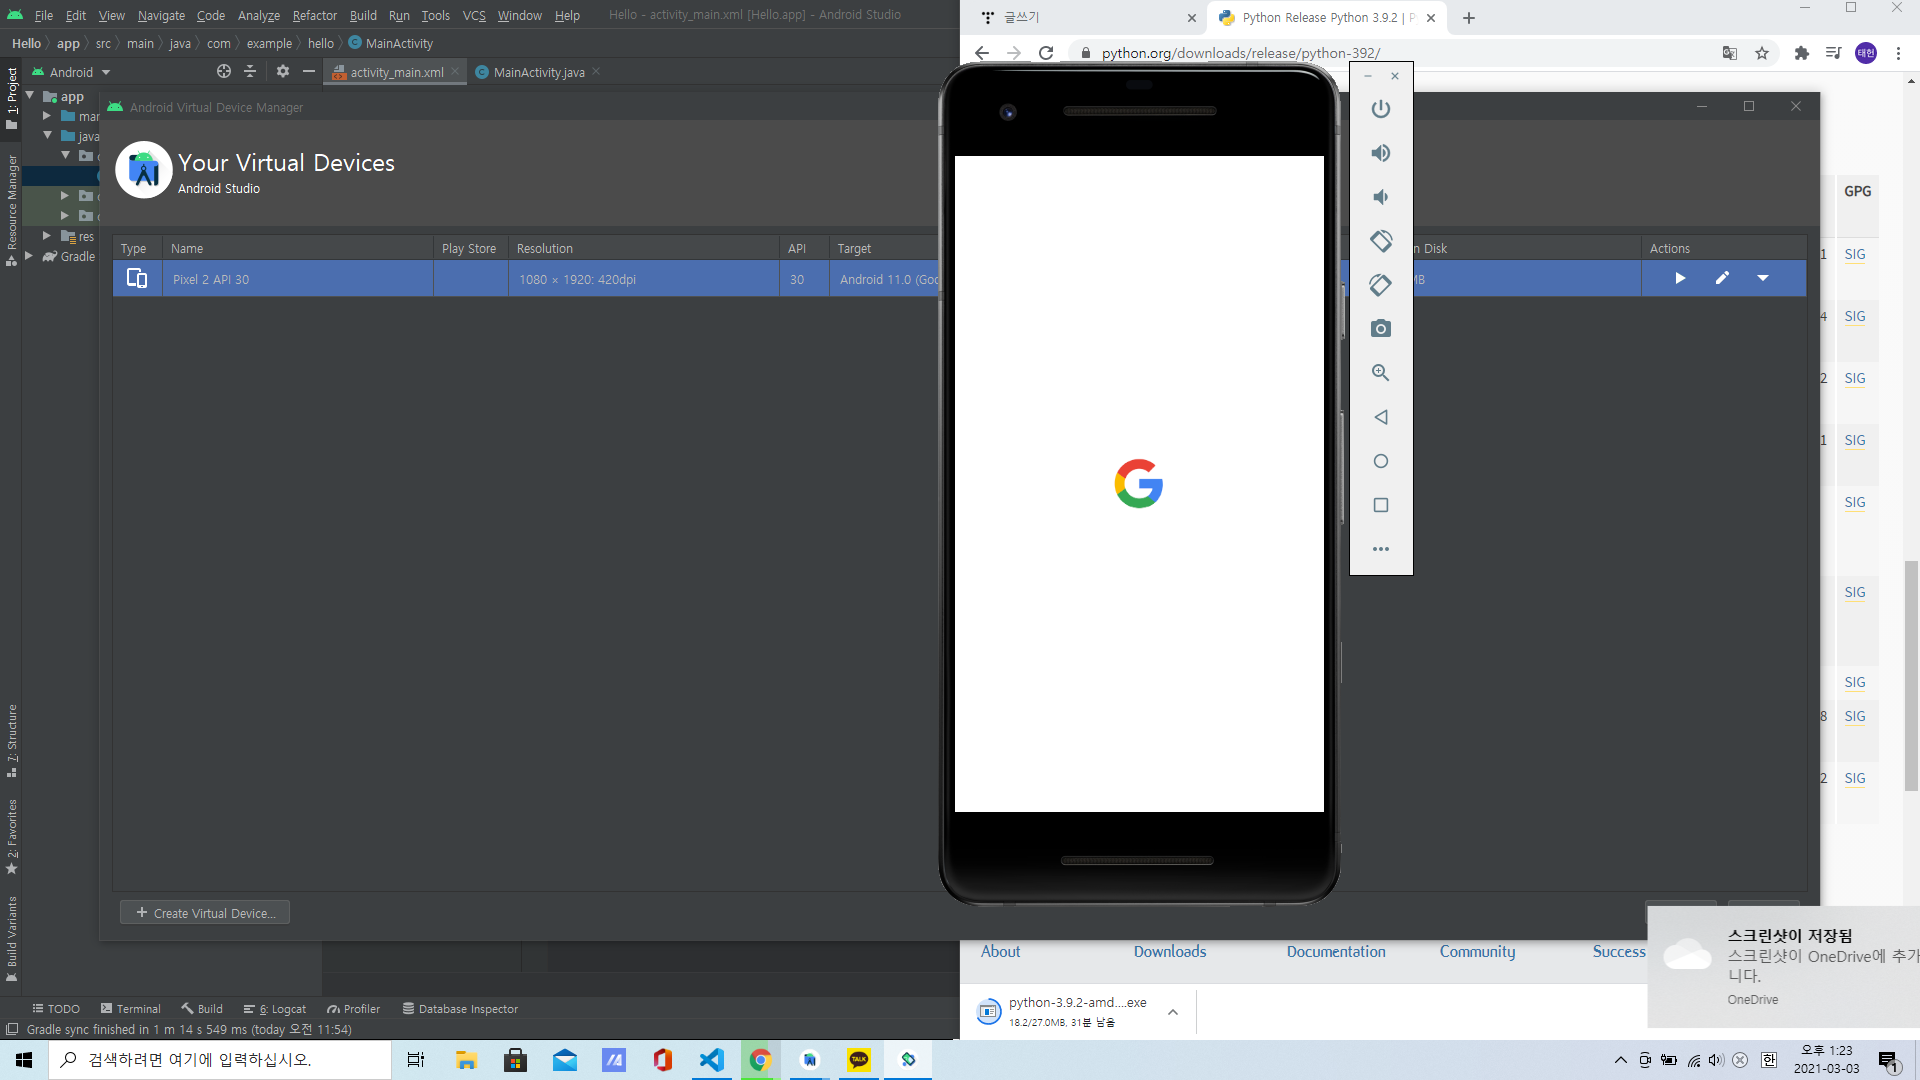Image resolution: width=1920 pixels, height=1080 pixels.
Task: Raise emulator volume with volume up icon
Action: pyautogui.click(x=1381, y=153)
